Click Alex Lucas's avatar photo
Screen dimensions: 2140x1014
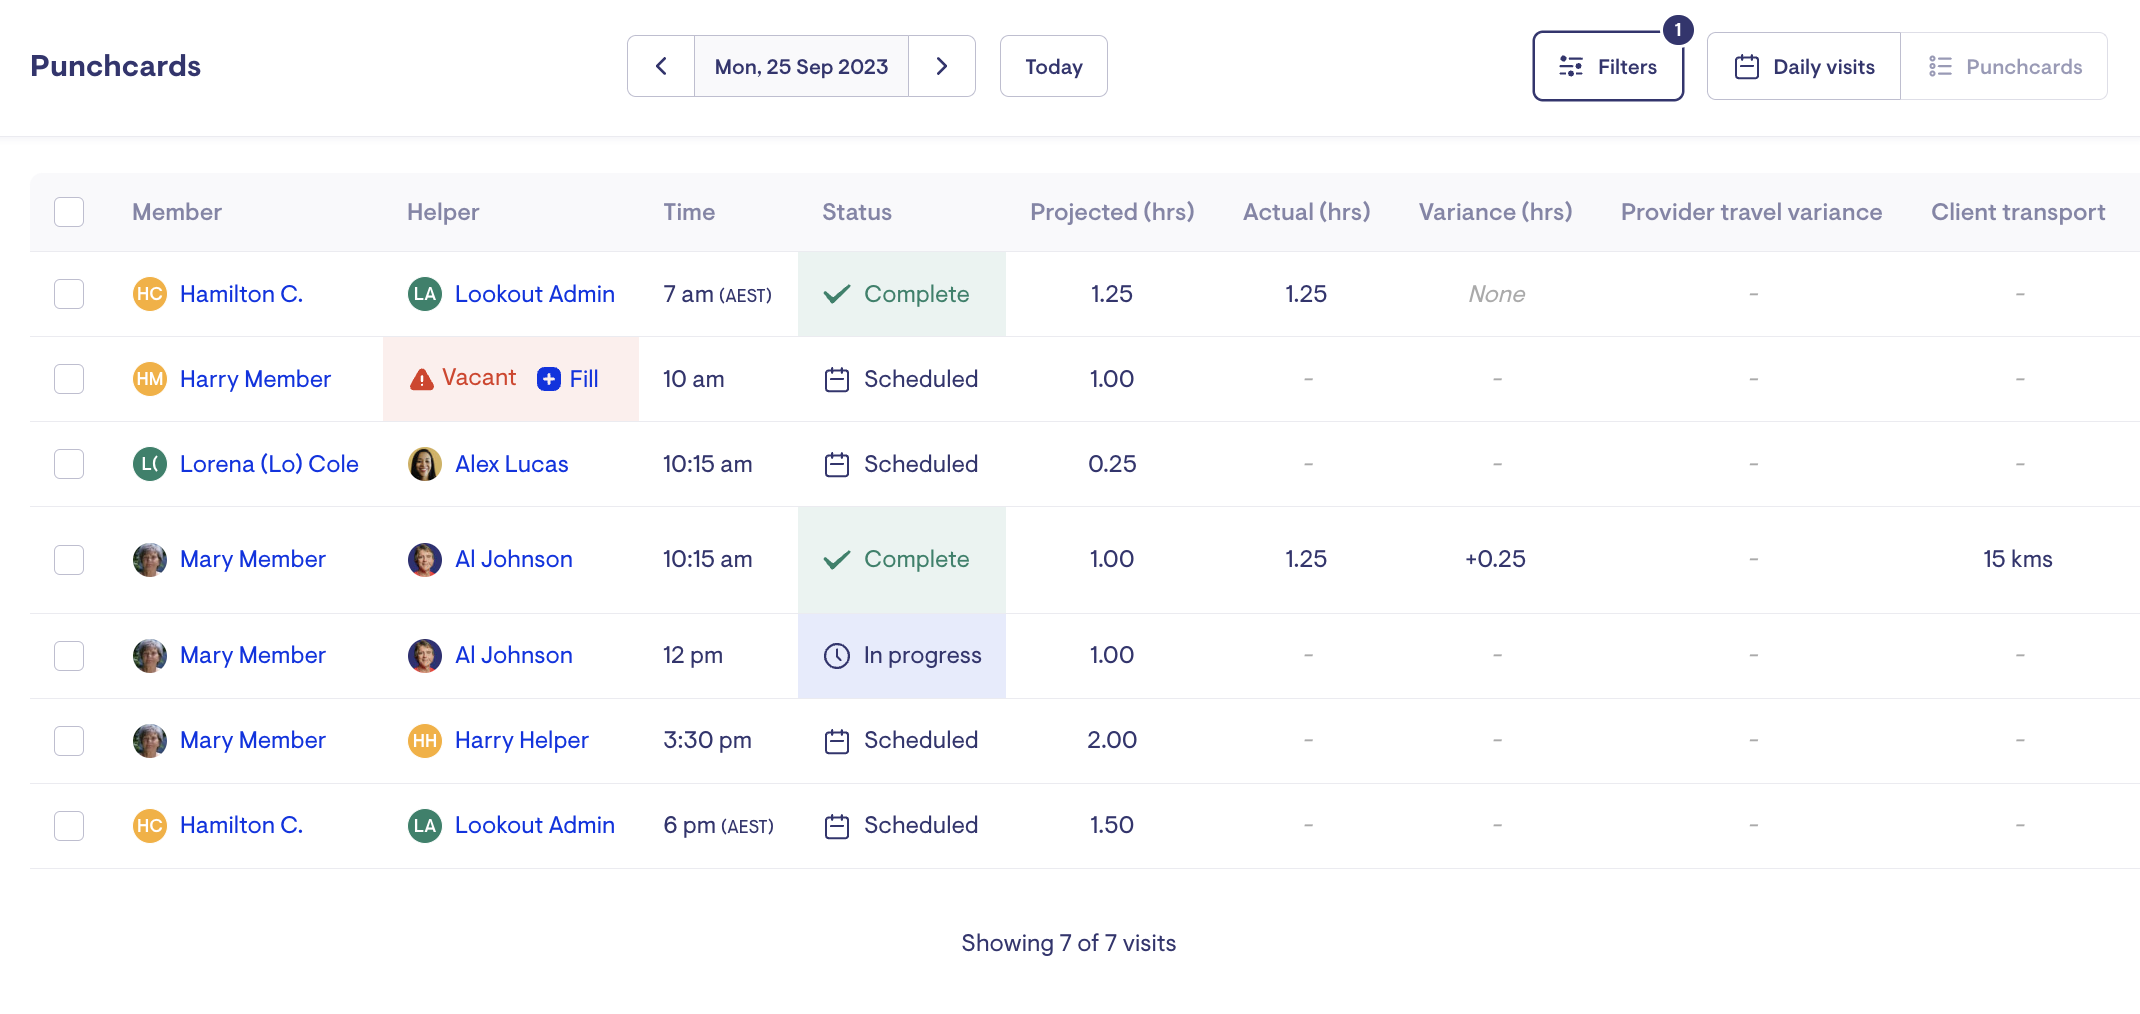[425, 464]
